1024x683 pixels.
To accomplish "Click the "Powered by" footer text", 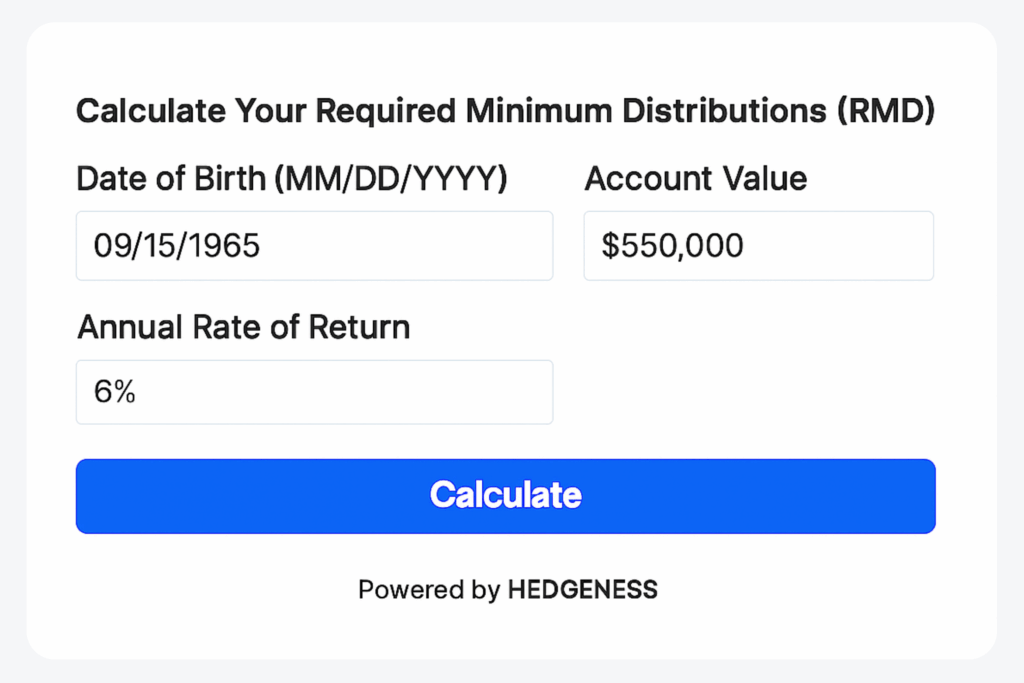I will click(428, 590).
